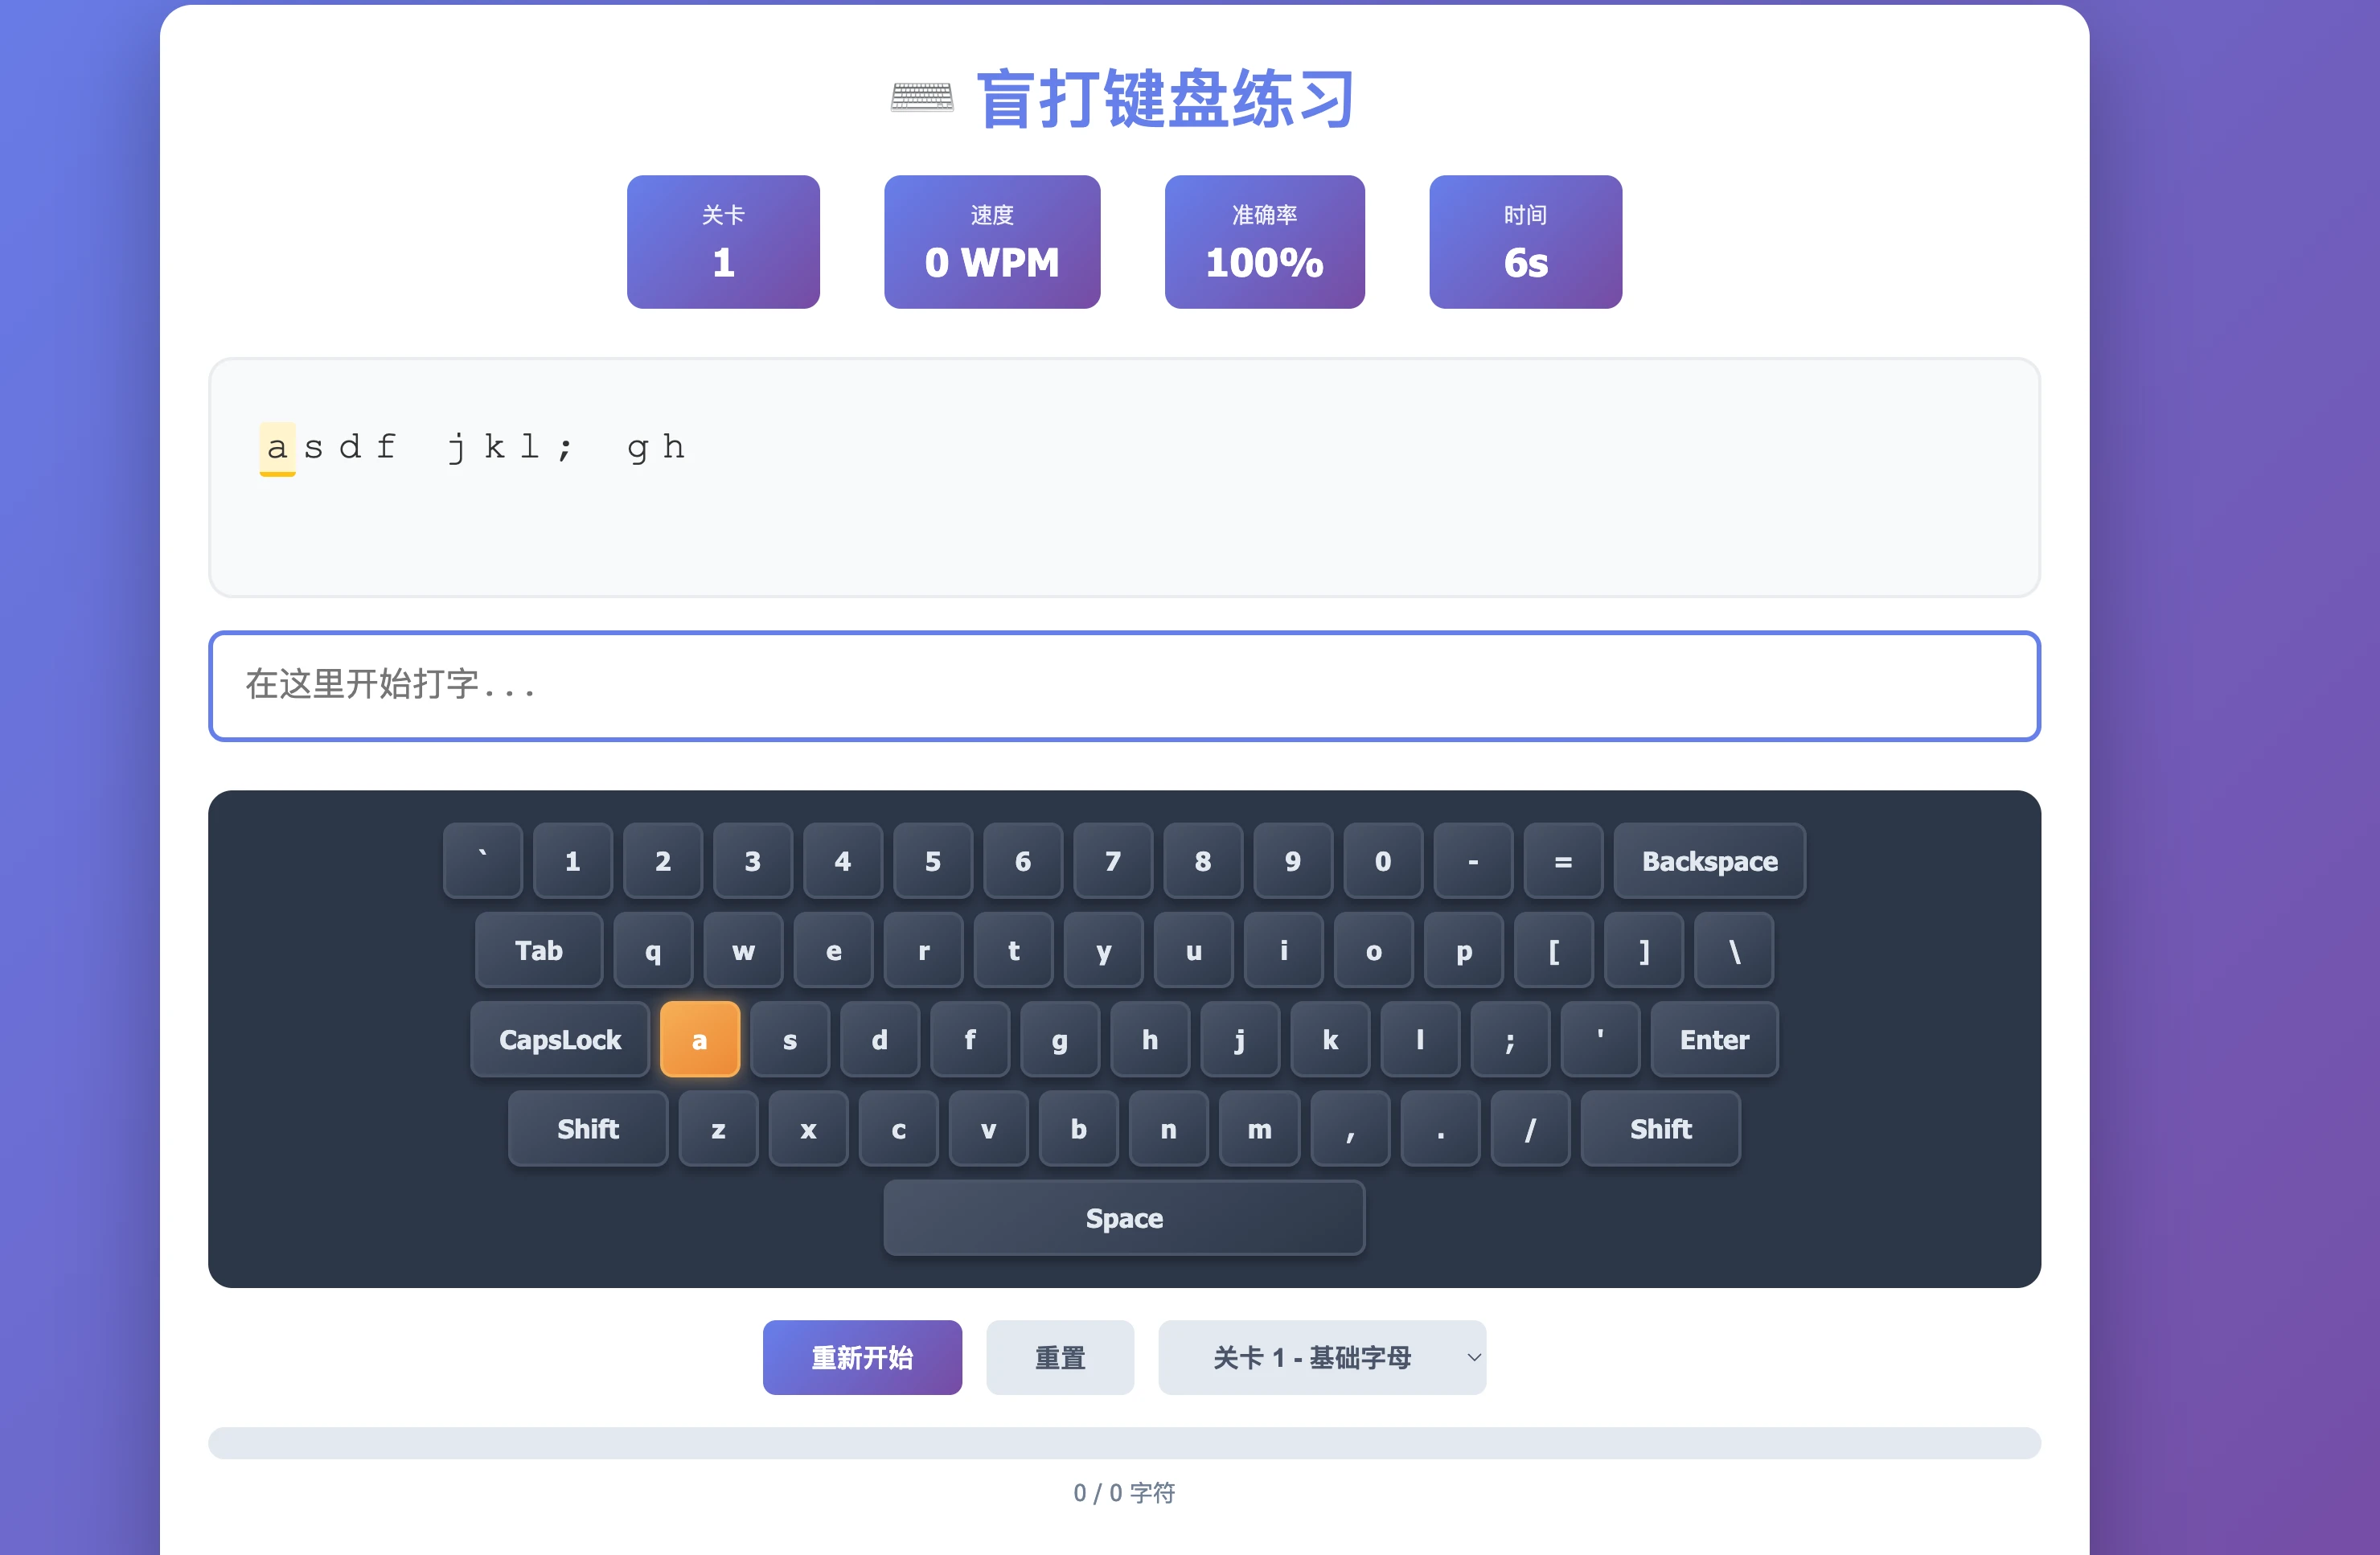Click the apostrophe key

[x=1600, y=1039]
